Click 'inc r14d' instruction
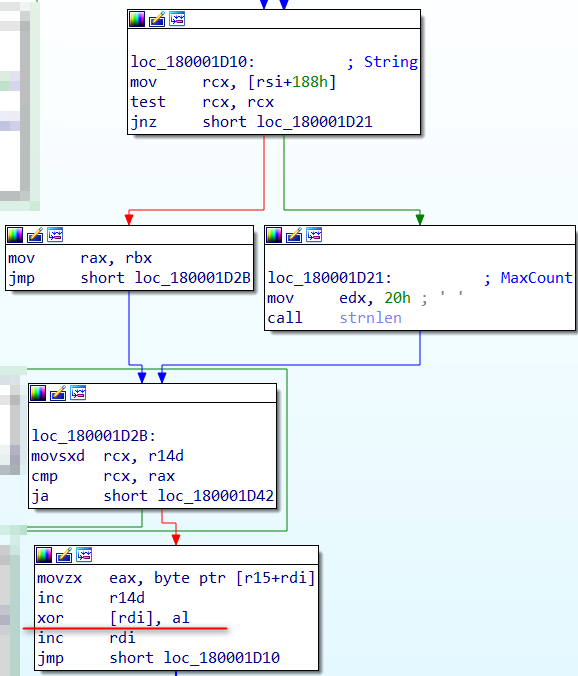Screen dimensions: 578x676 point(91,598)
